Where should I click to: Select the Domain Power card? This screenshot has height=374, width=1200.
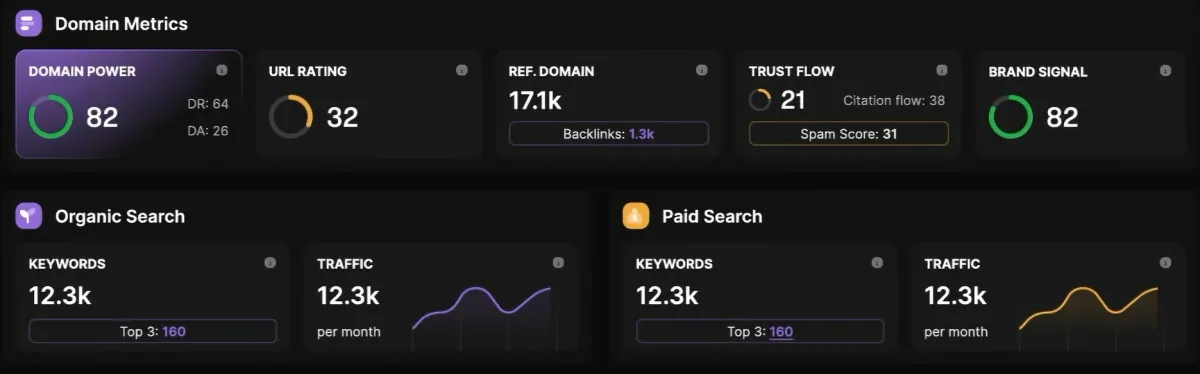(x=128, y=104)
